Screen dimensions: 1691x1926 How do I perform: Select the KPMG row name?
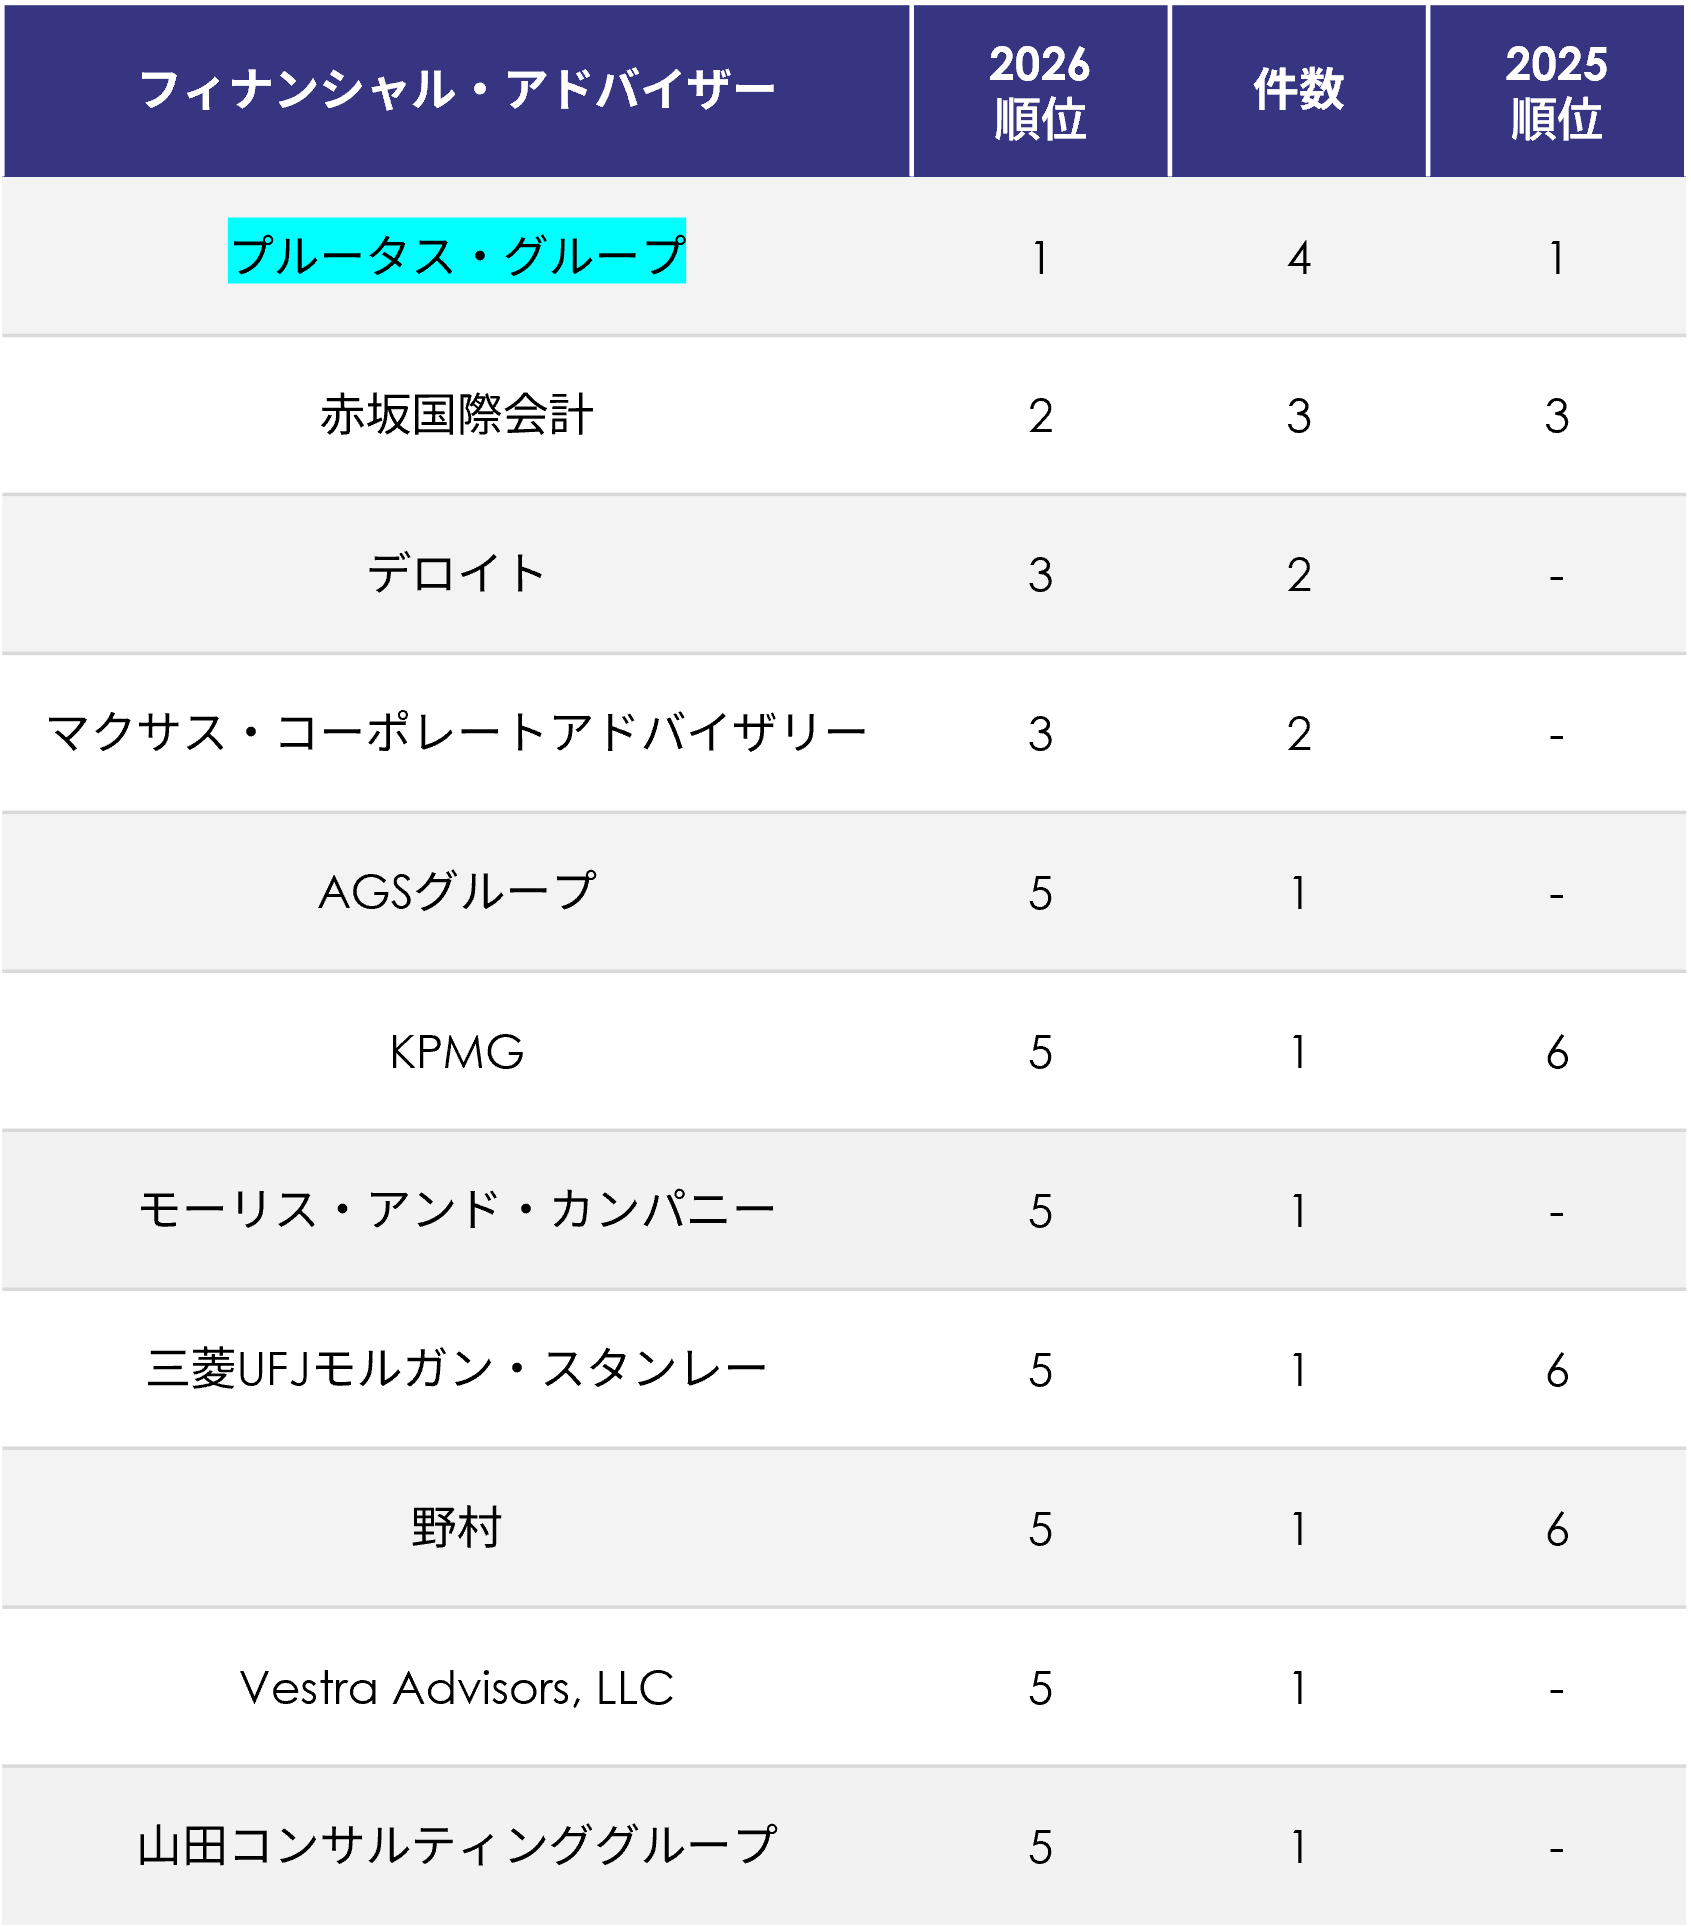pyautogui.click(x=457, y=1052)
